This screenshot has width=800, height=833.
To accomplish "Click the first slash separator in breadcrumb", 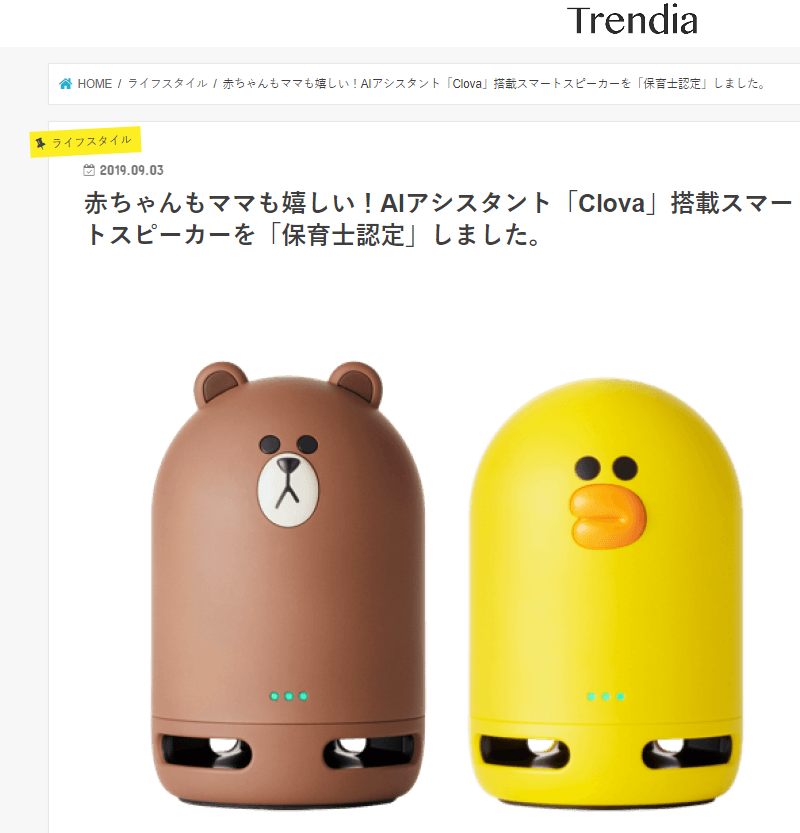I will [120, 84].
